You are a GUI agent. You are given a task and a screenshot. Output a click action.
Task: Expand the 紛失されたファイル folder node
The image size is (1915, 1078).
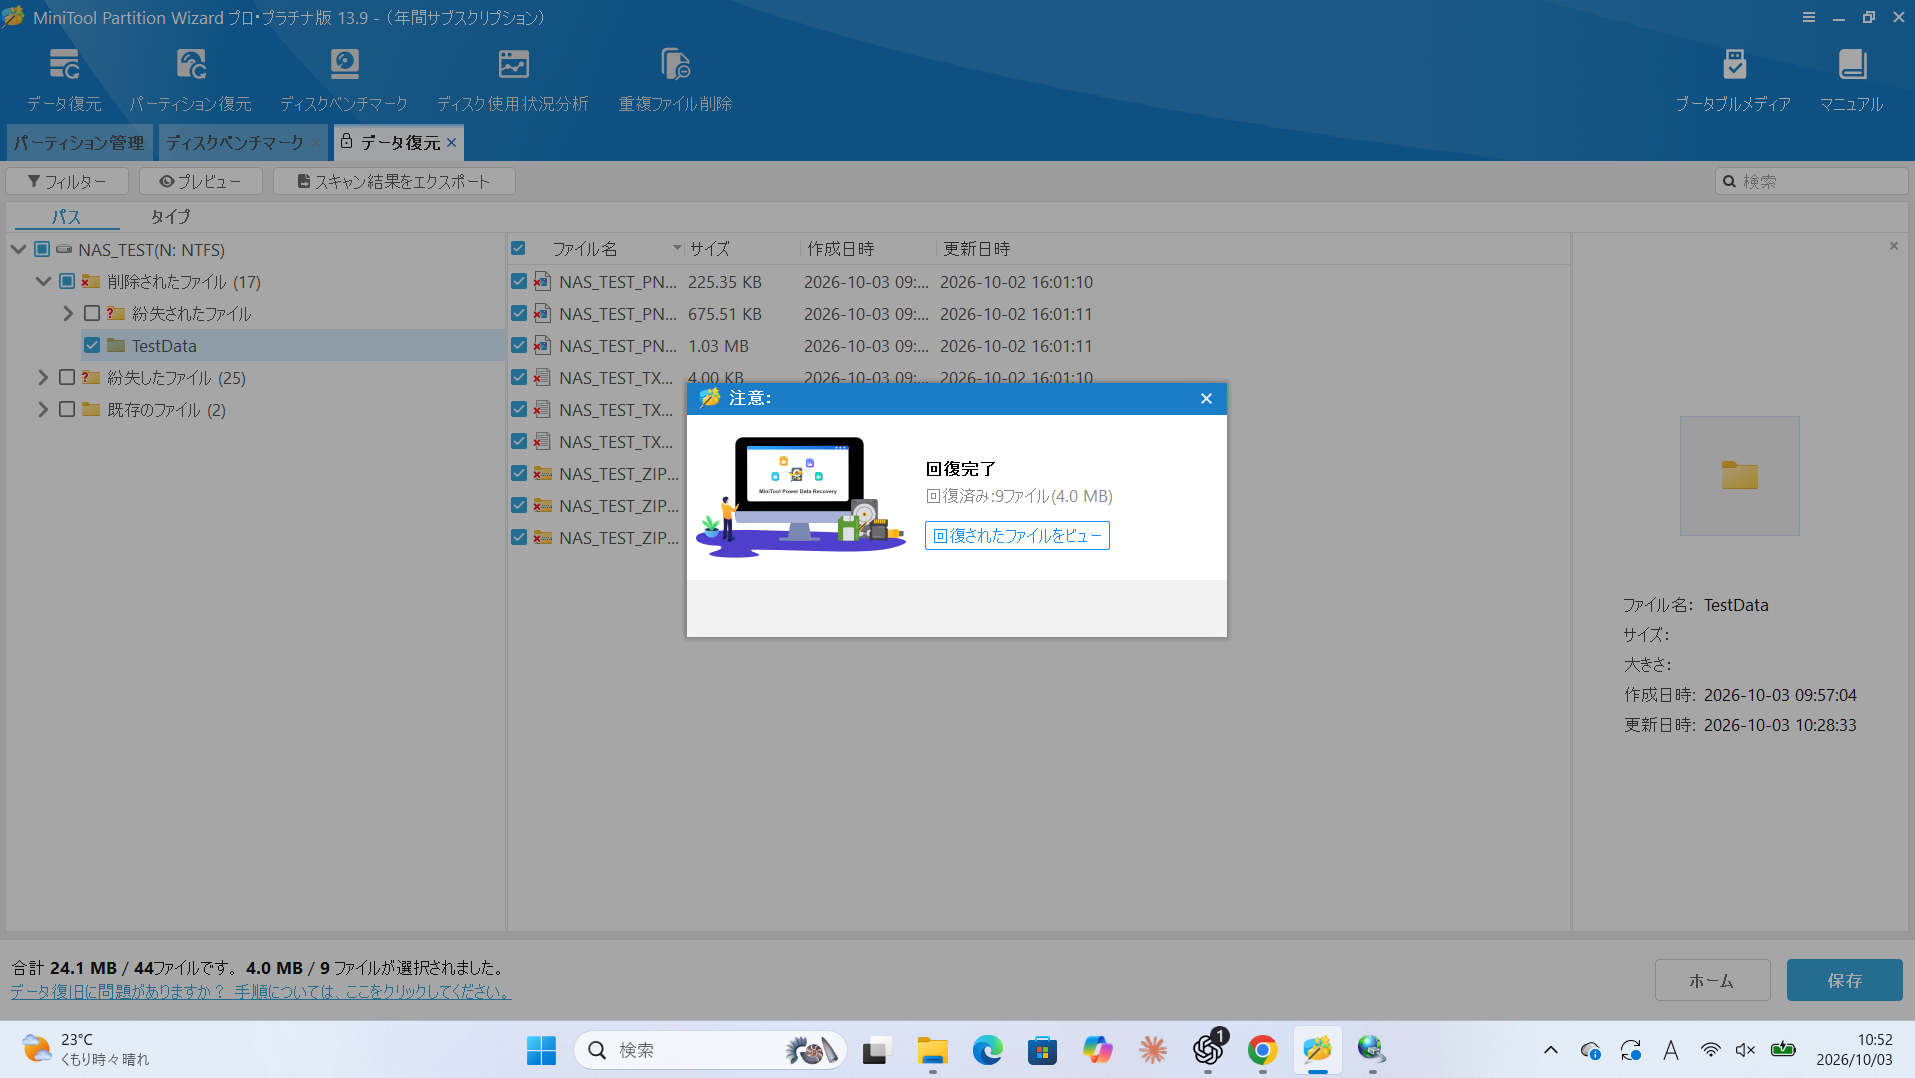tap(68, 313)
